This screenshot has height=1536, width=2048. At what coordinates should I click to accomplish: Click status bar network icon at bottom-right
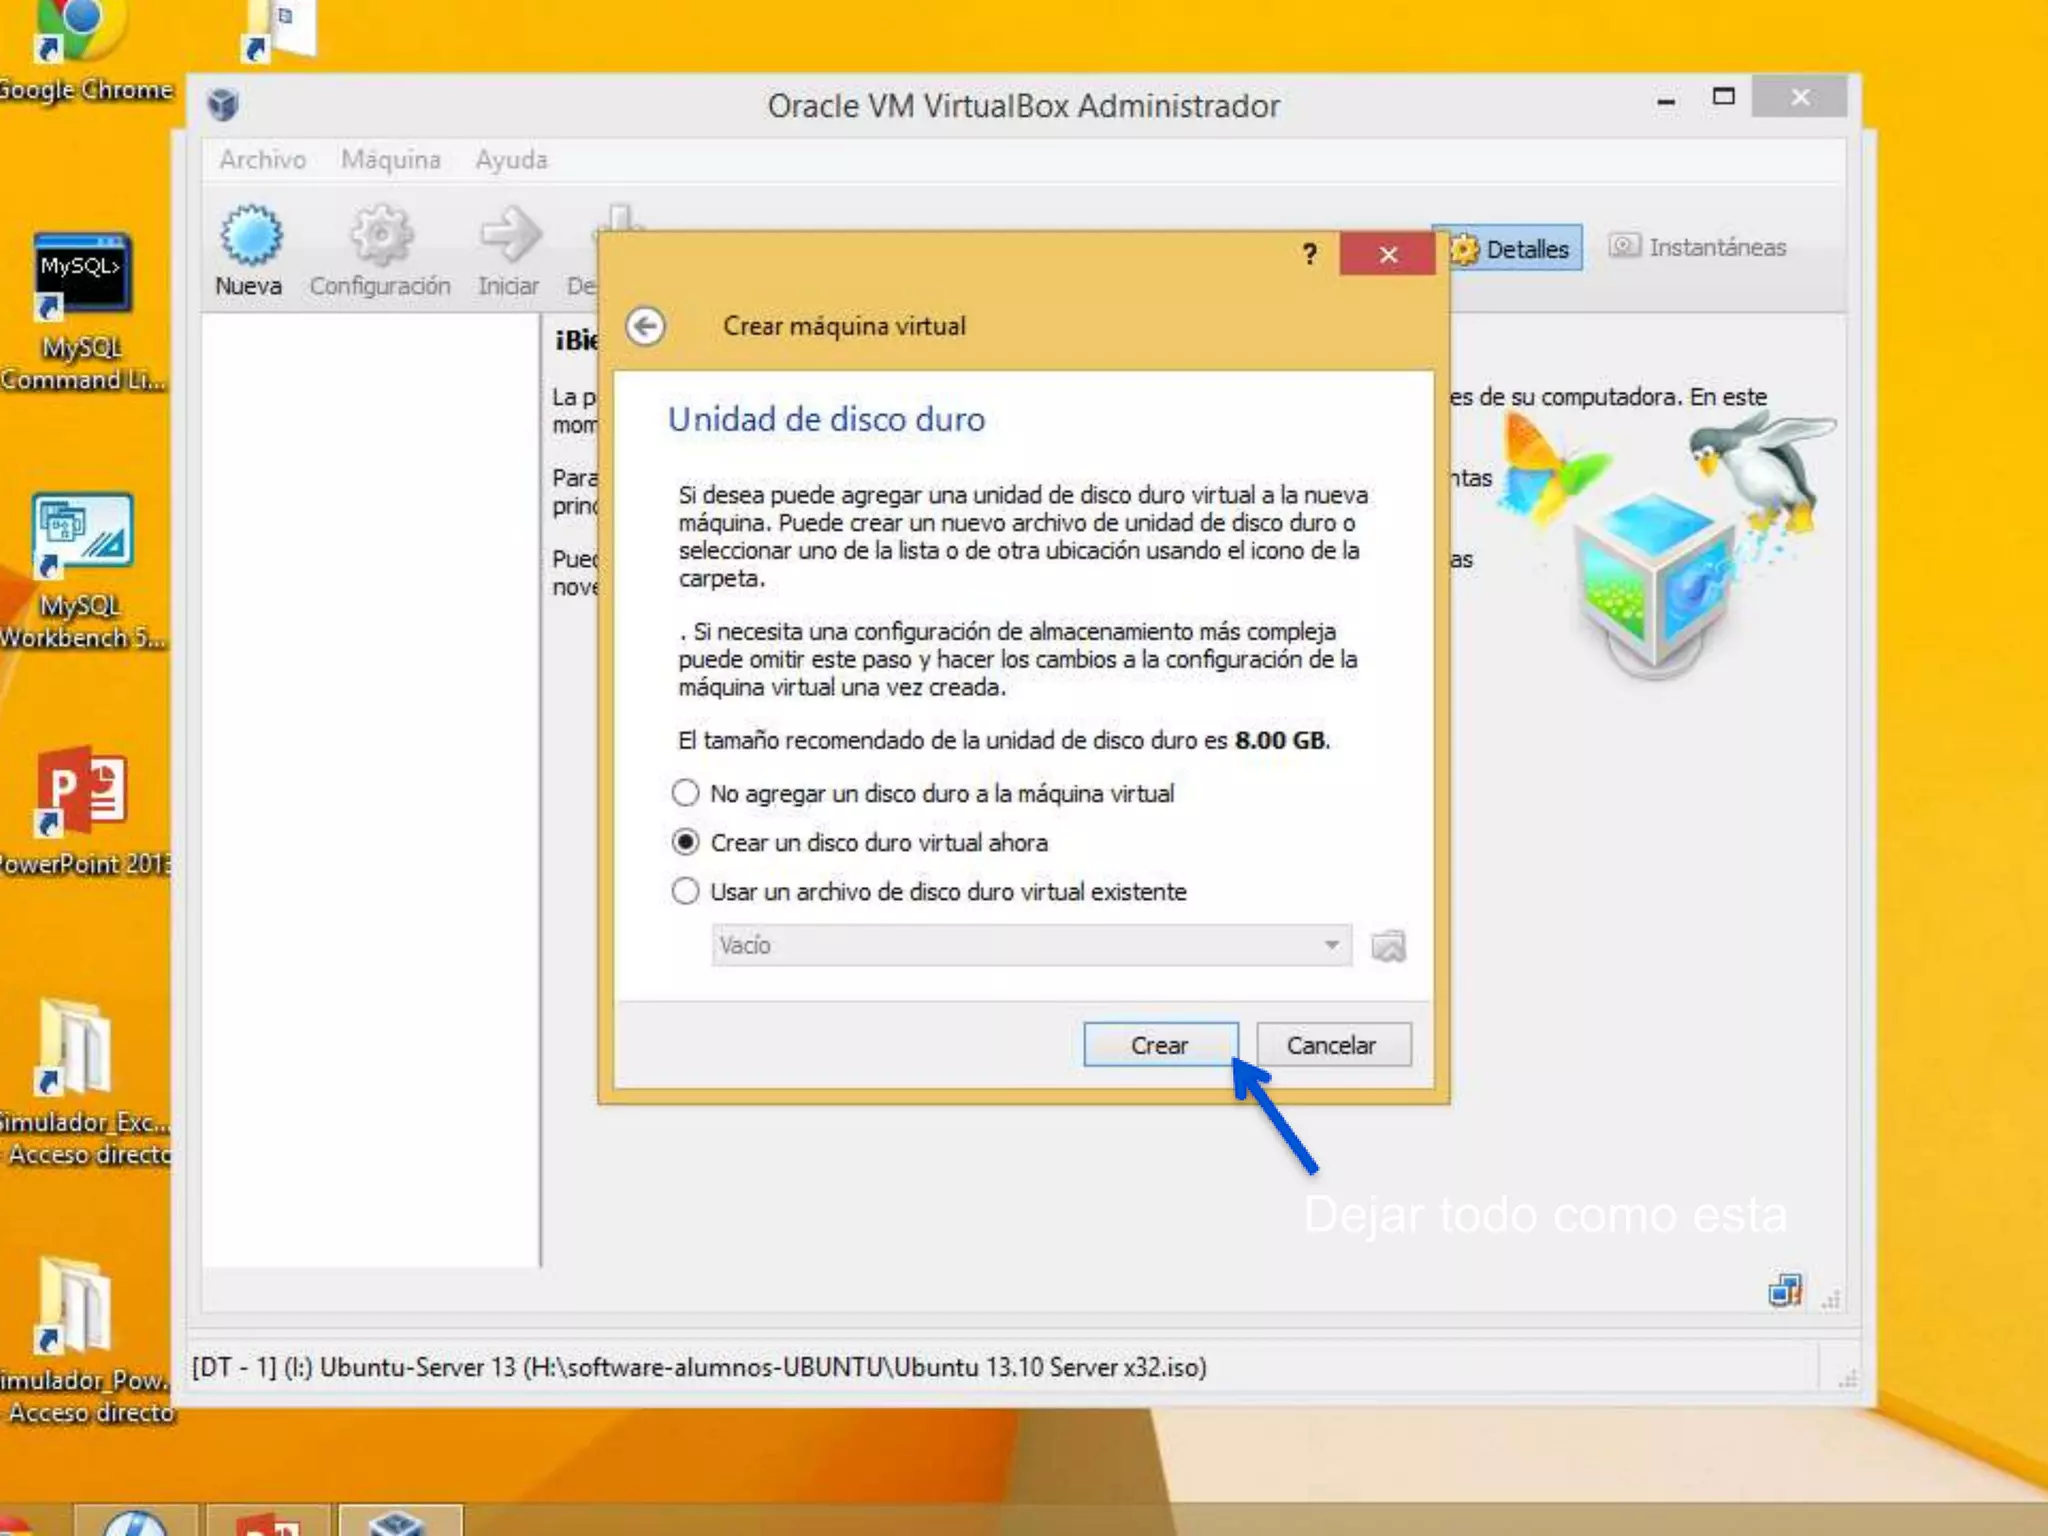[1784, 1291]
